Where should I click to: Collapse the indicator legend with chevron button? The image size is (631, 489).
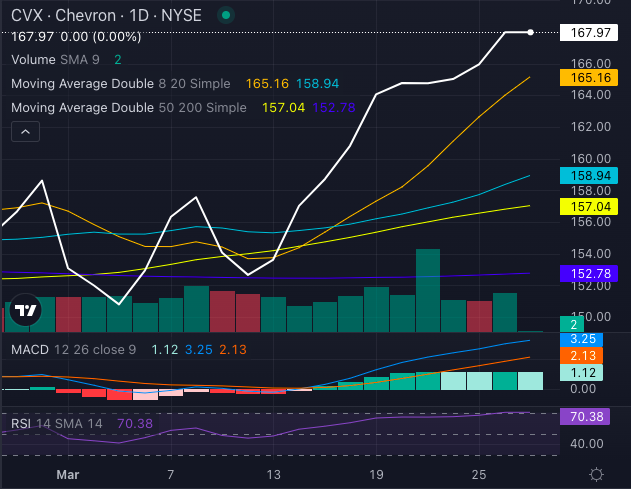(25, 131)
